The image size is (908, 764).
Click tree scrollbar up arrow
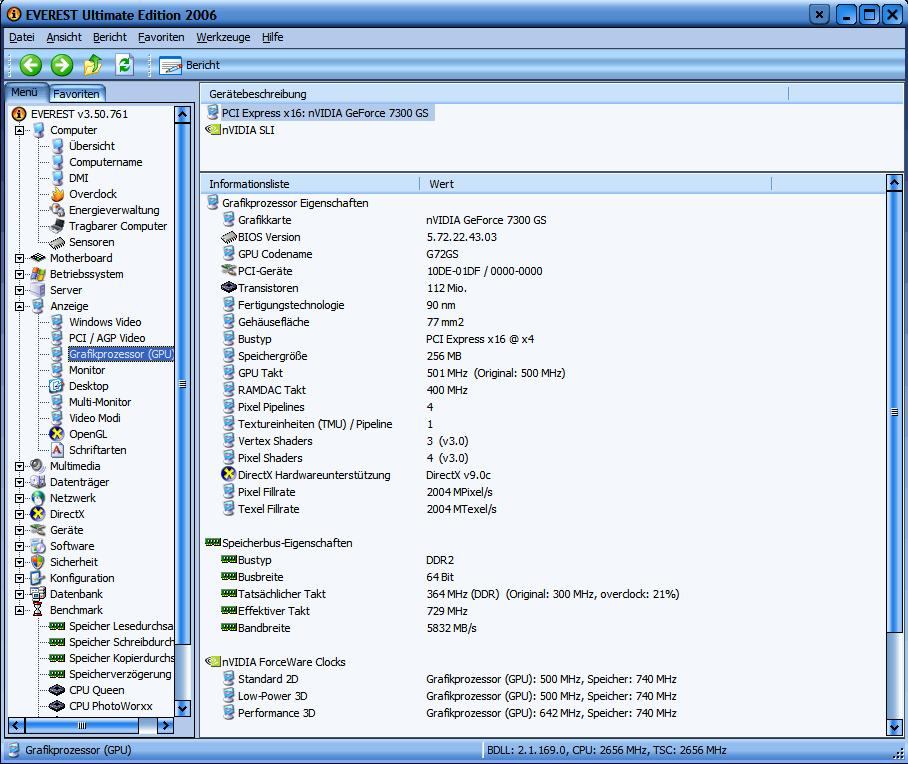[182, 114]
